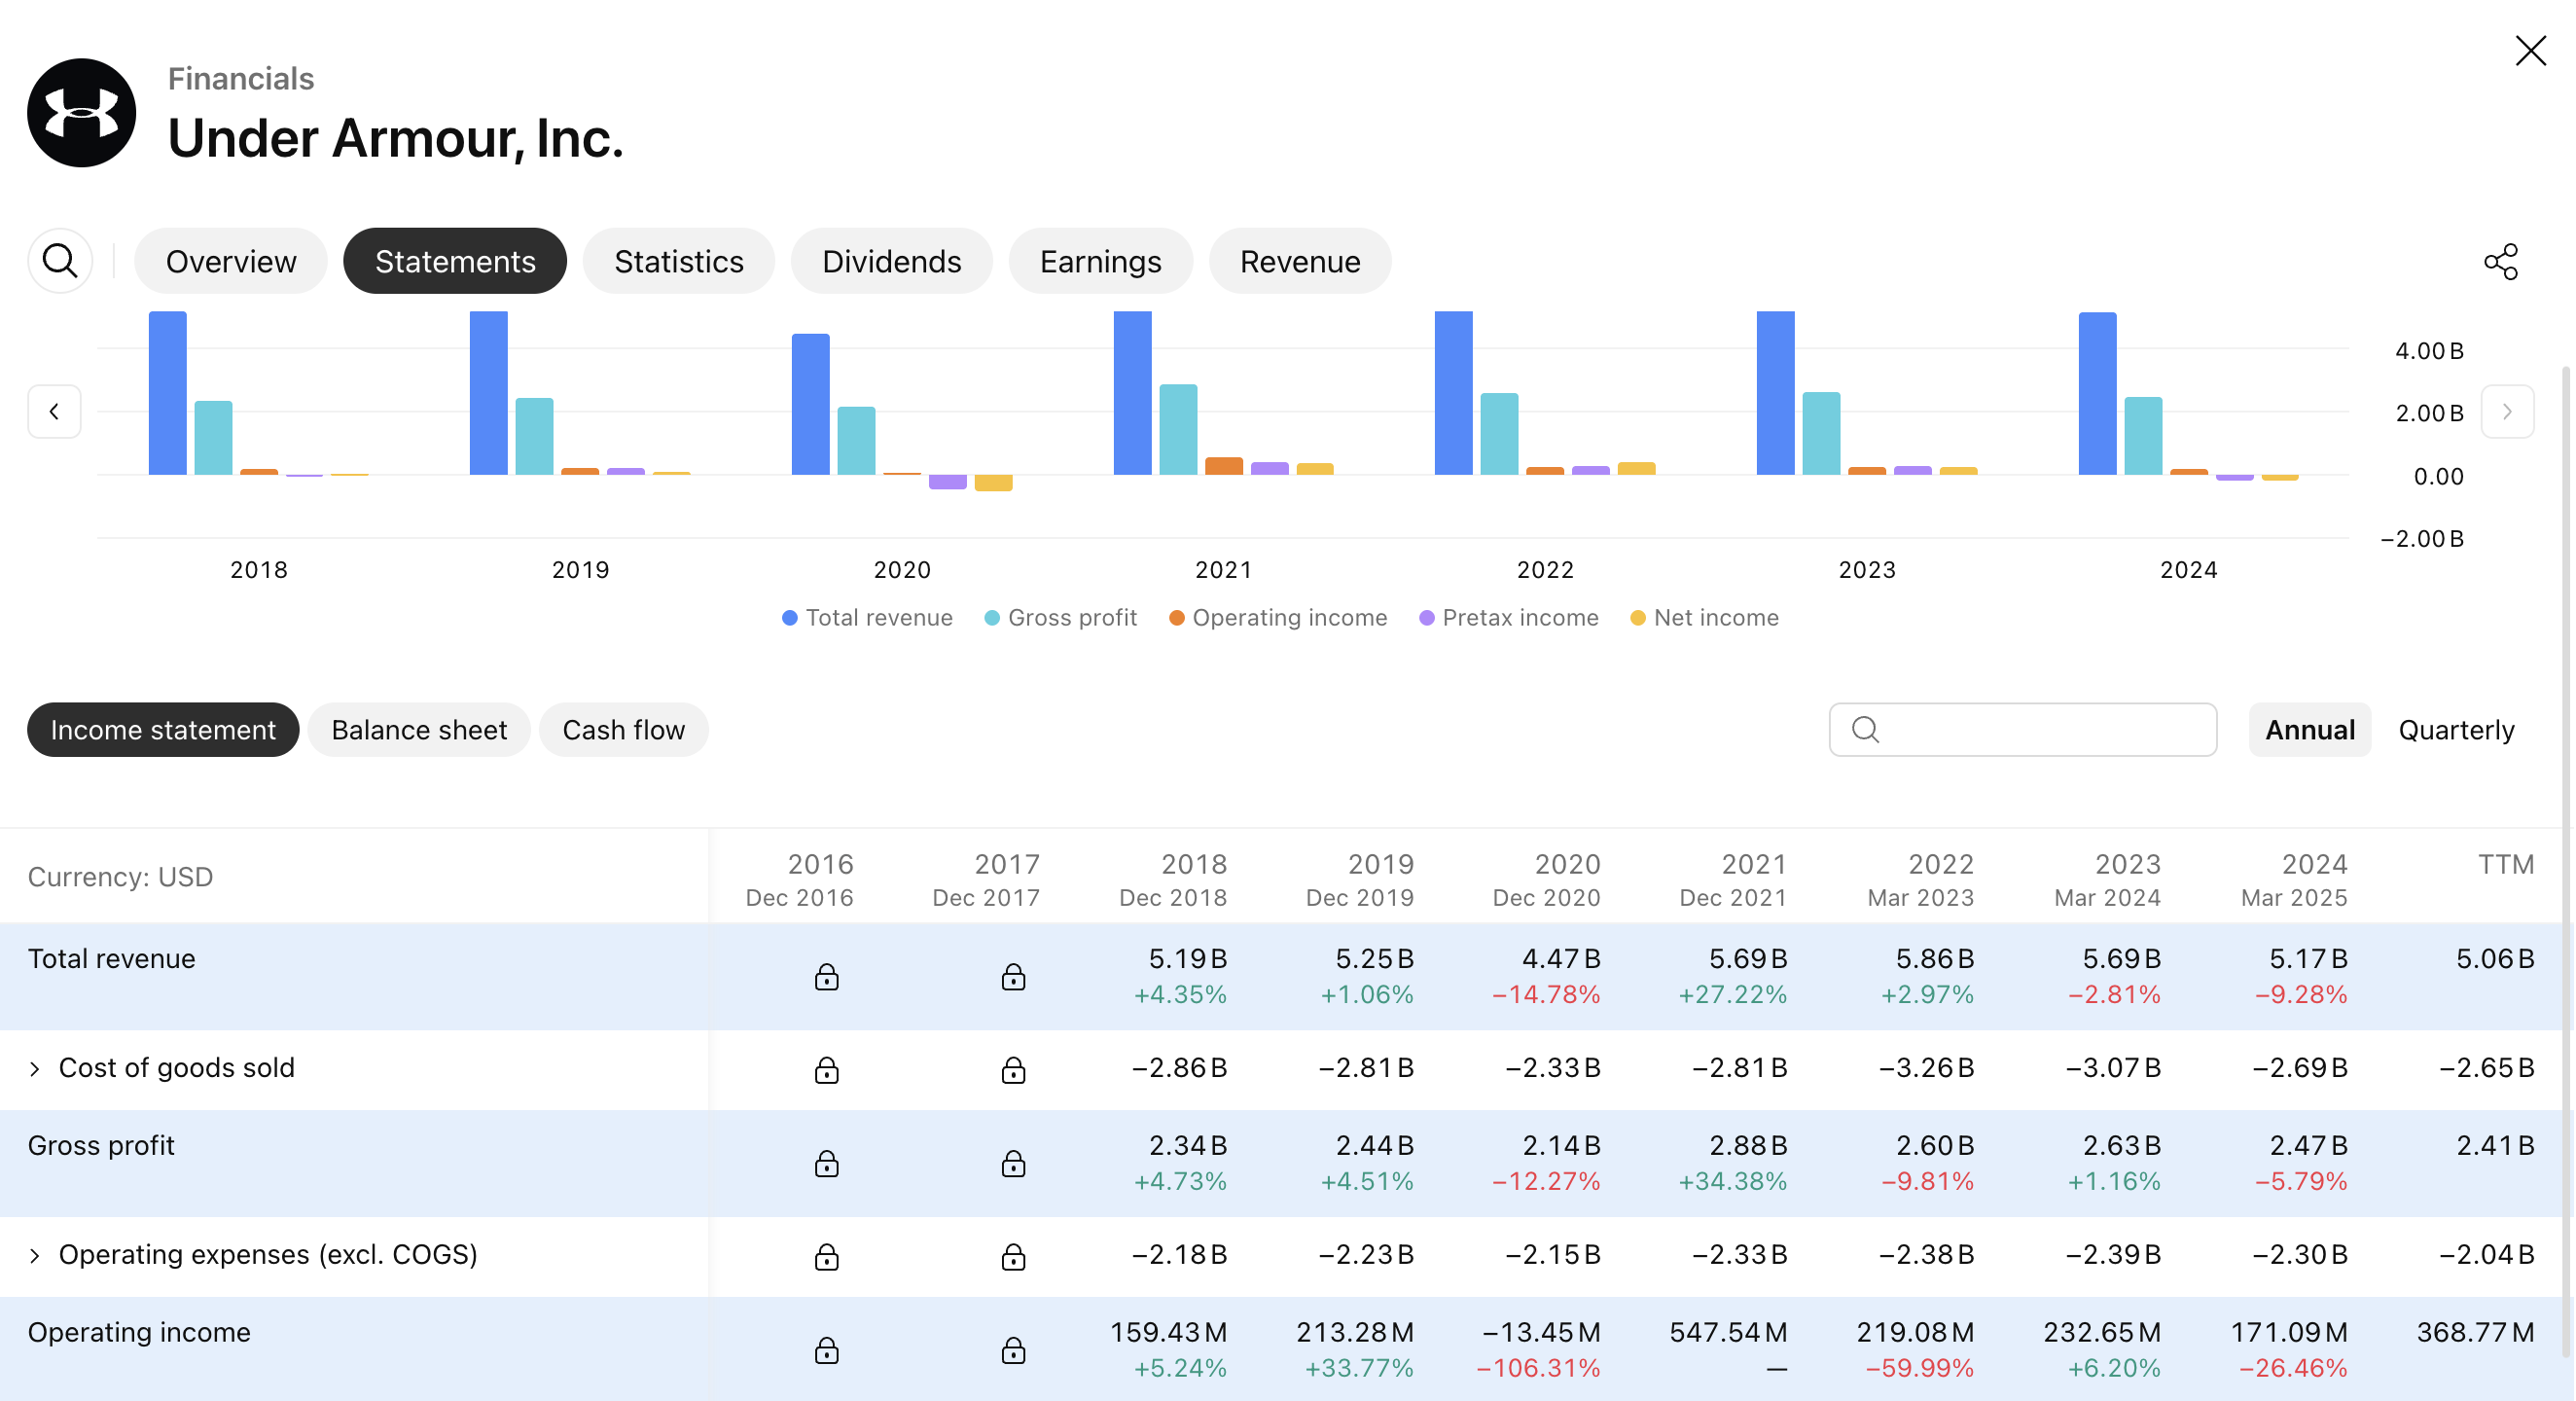This screenshot has height=1401, width=2576.
Task: Select the Statements tab
Action: (x=455, y=261)
